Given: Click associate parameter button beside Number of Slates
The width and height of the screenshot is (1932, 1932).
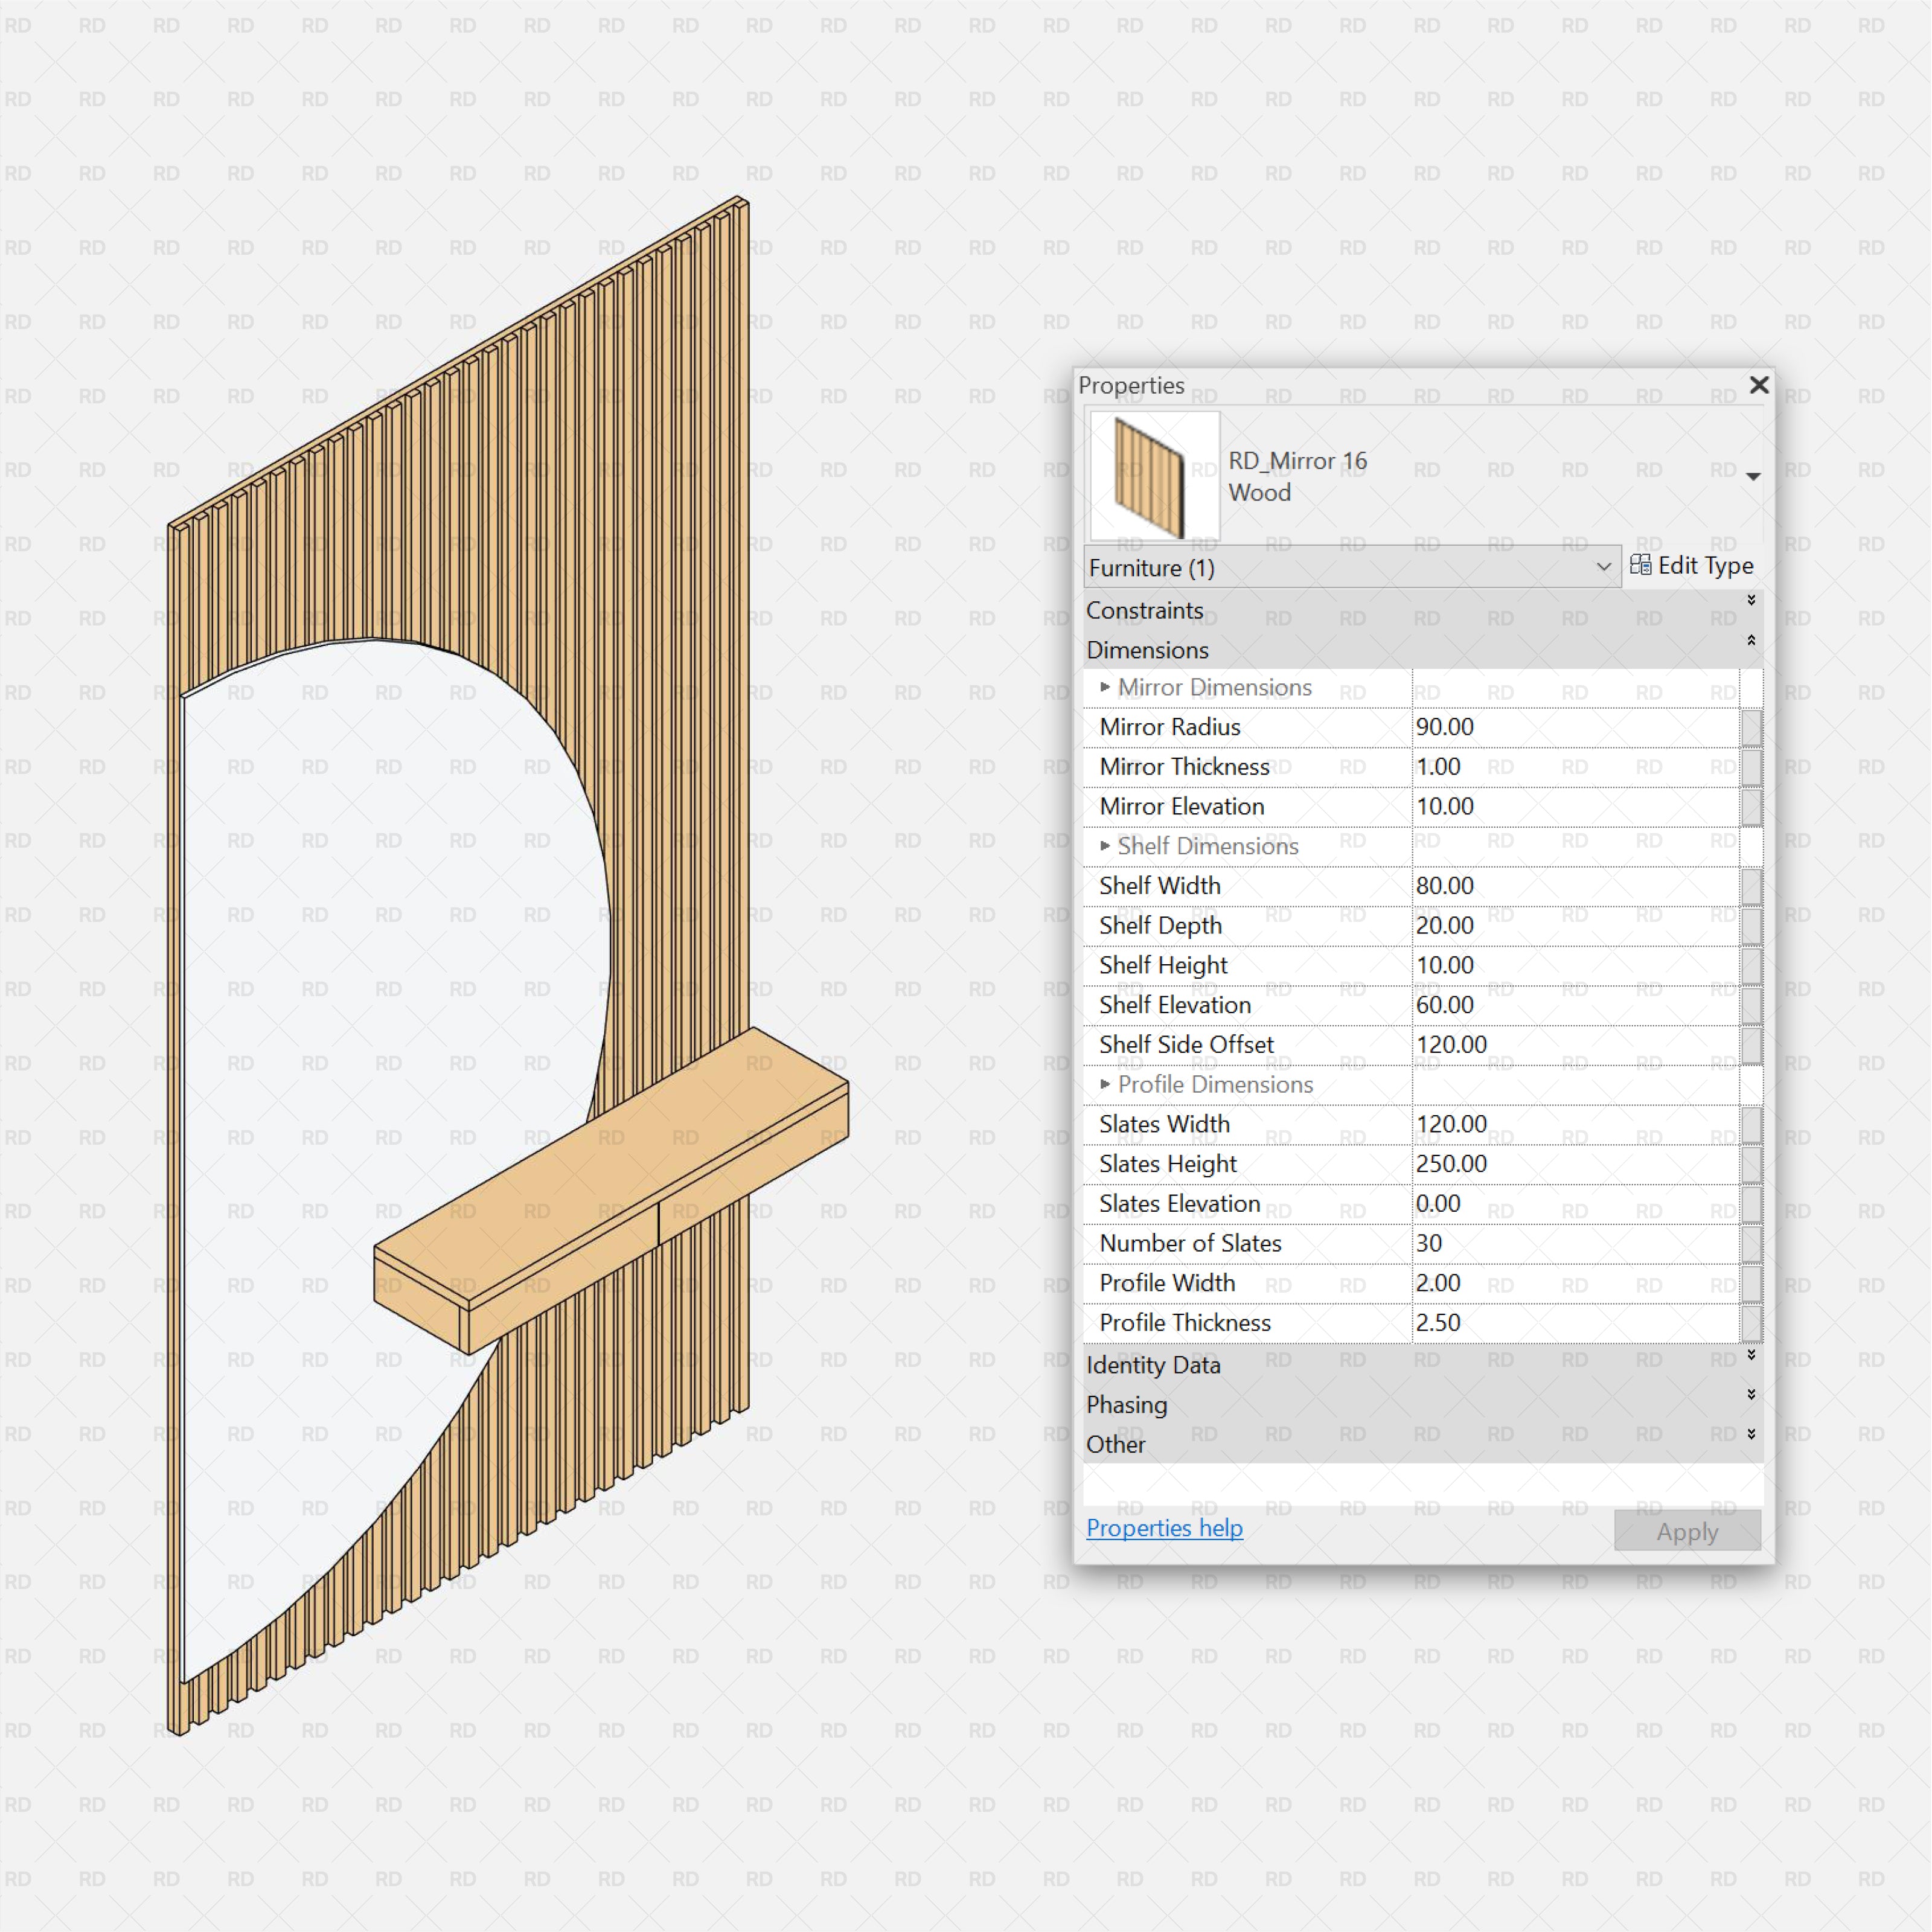Looking at the screenshot, I should 1752,1243.
